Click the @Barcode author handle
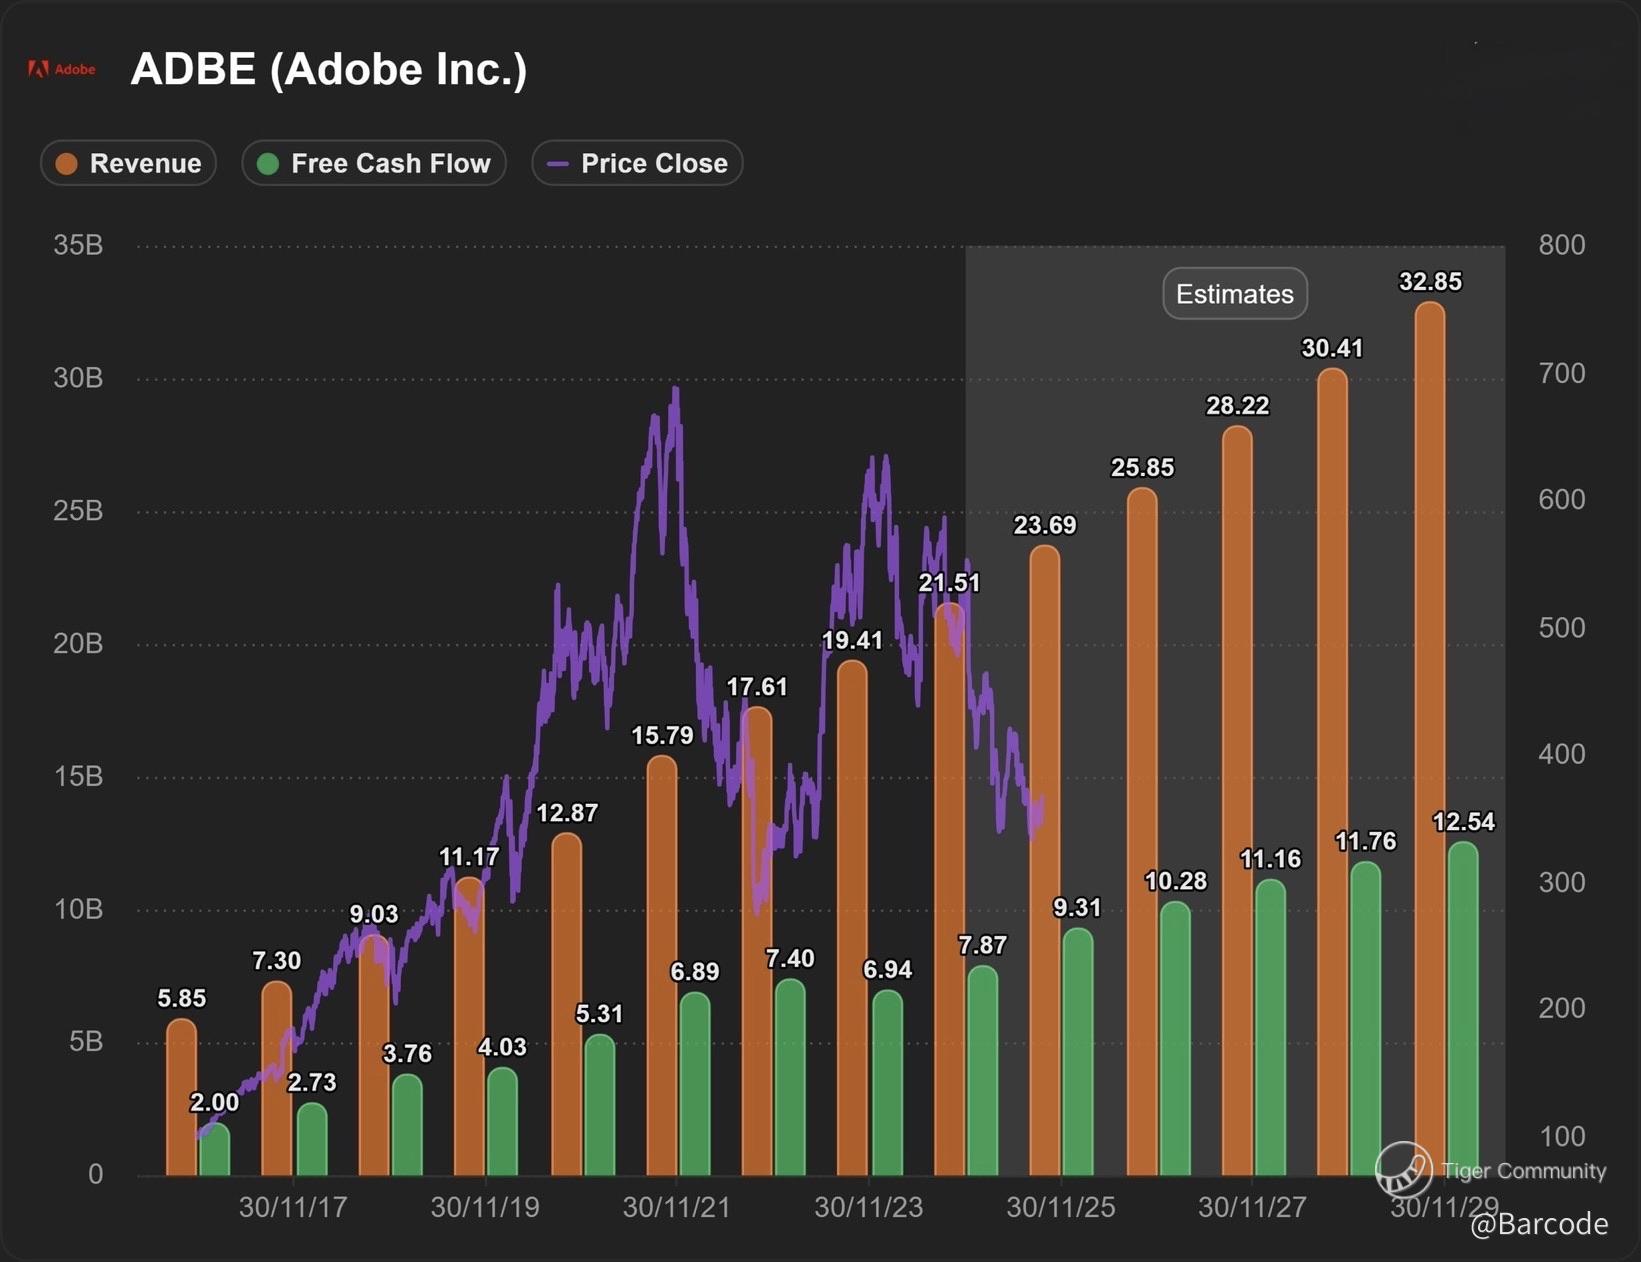Viewport: 1641px width, 1262px height. (1538, 1224)
